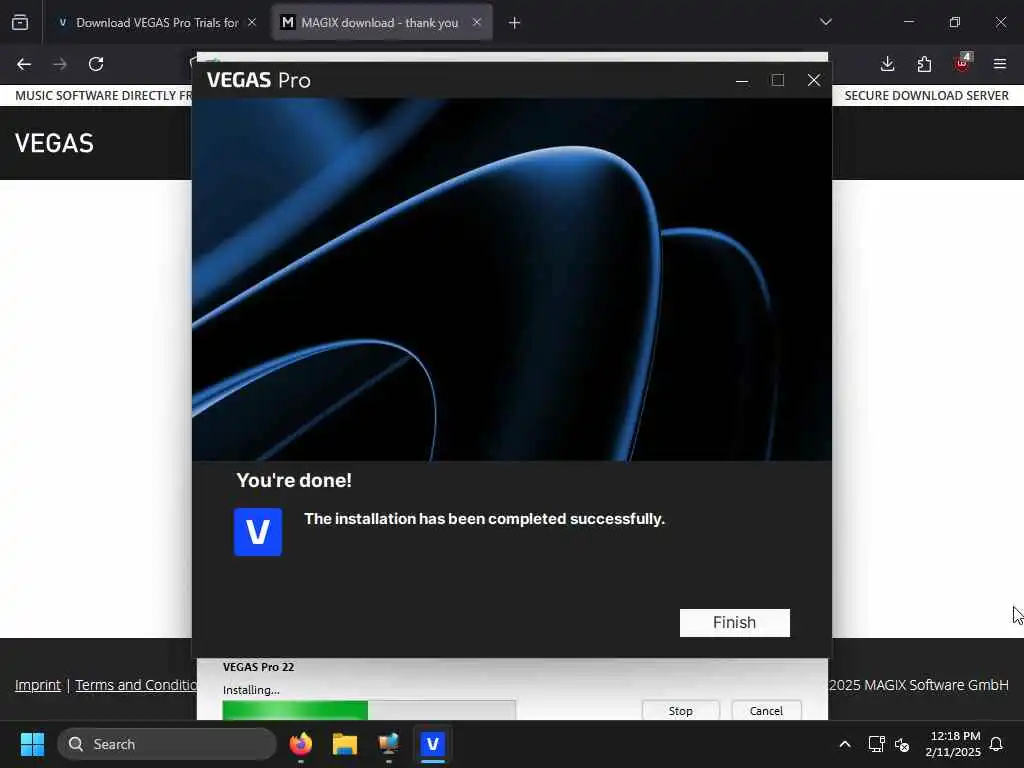Reload the current page
Image resolution: width=1024 pixels, height=768 pixels.
[x=96, y=64]
